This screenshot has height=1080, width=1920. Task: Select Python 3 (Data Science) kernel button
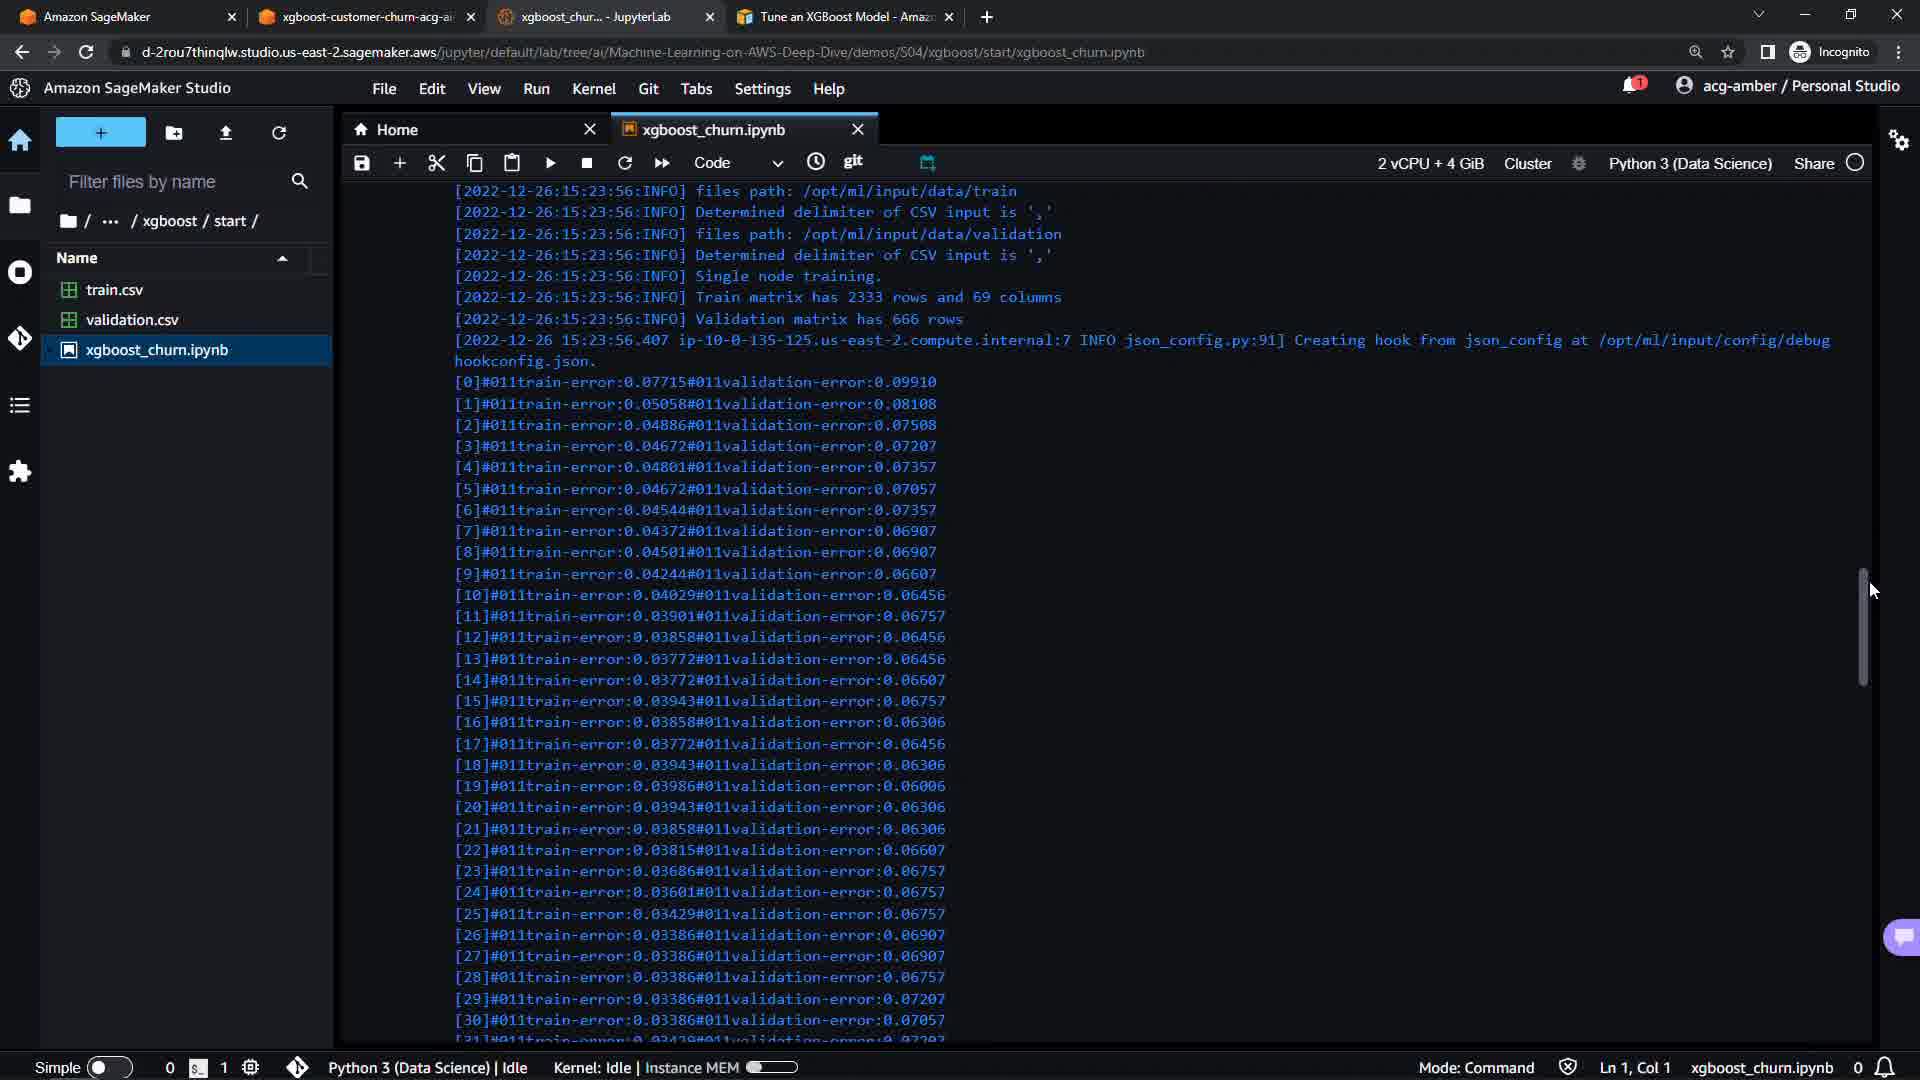[x=1689, y=163]
